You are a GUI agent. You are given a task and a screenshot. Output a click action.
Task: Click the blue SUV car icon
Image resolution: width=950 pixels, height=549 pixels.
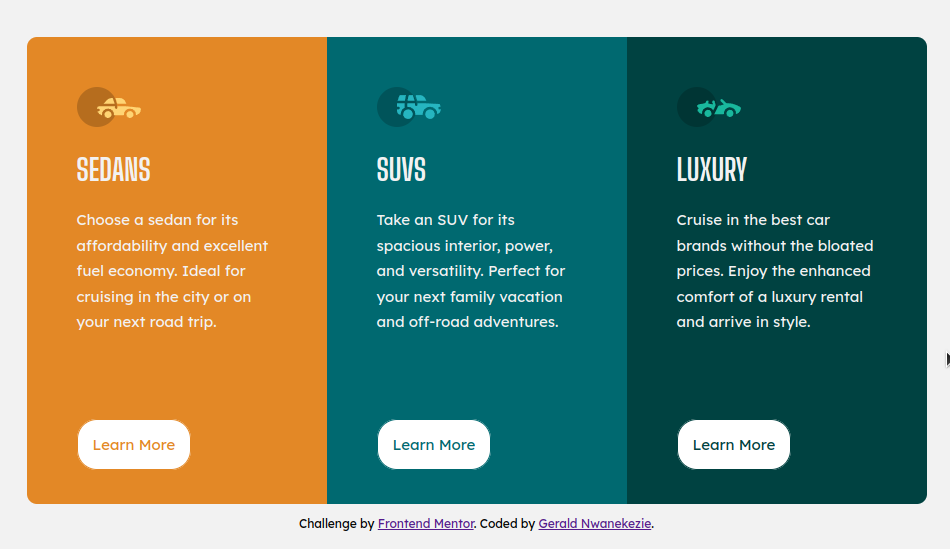(x=419, y=107)
